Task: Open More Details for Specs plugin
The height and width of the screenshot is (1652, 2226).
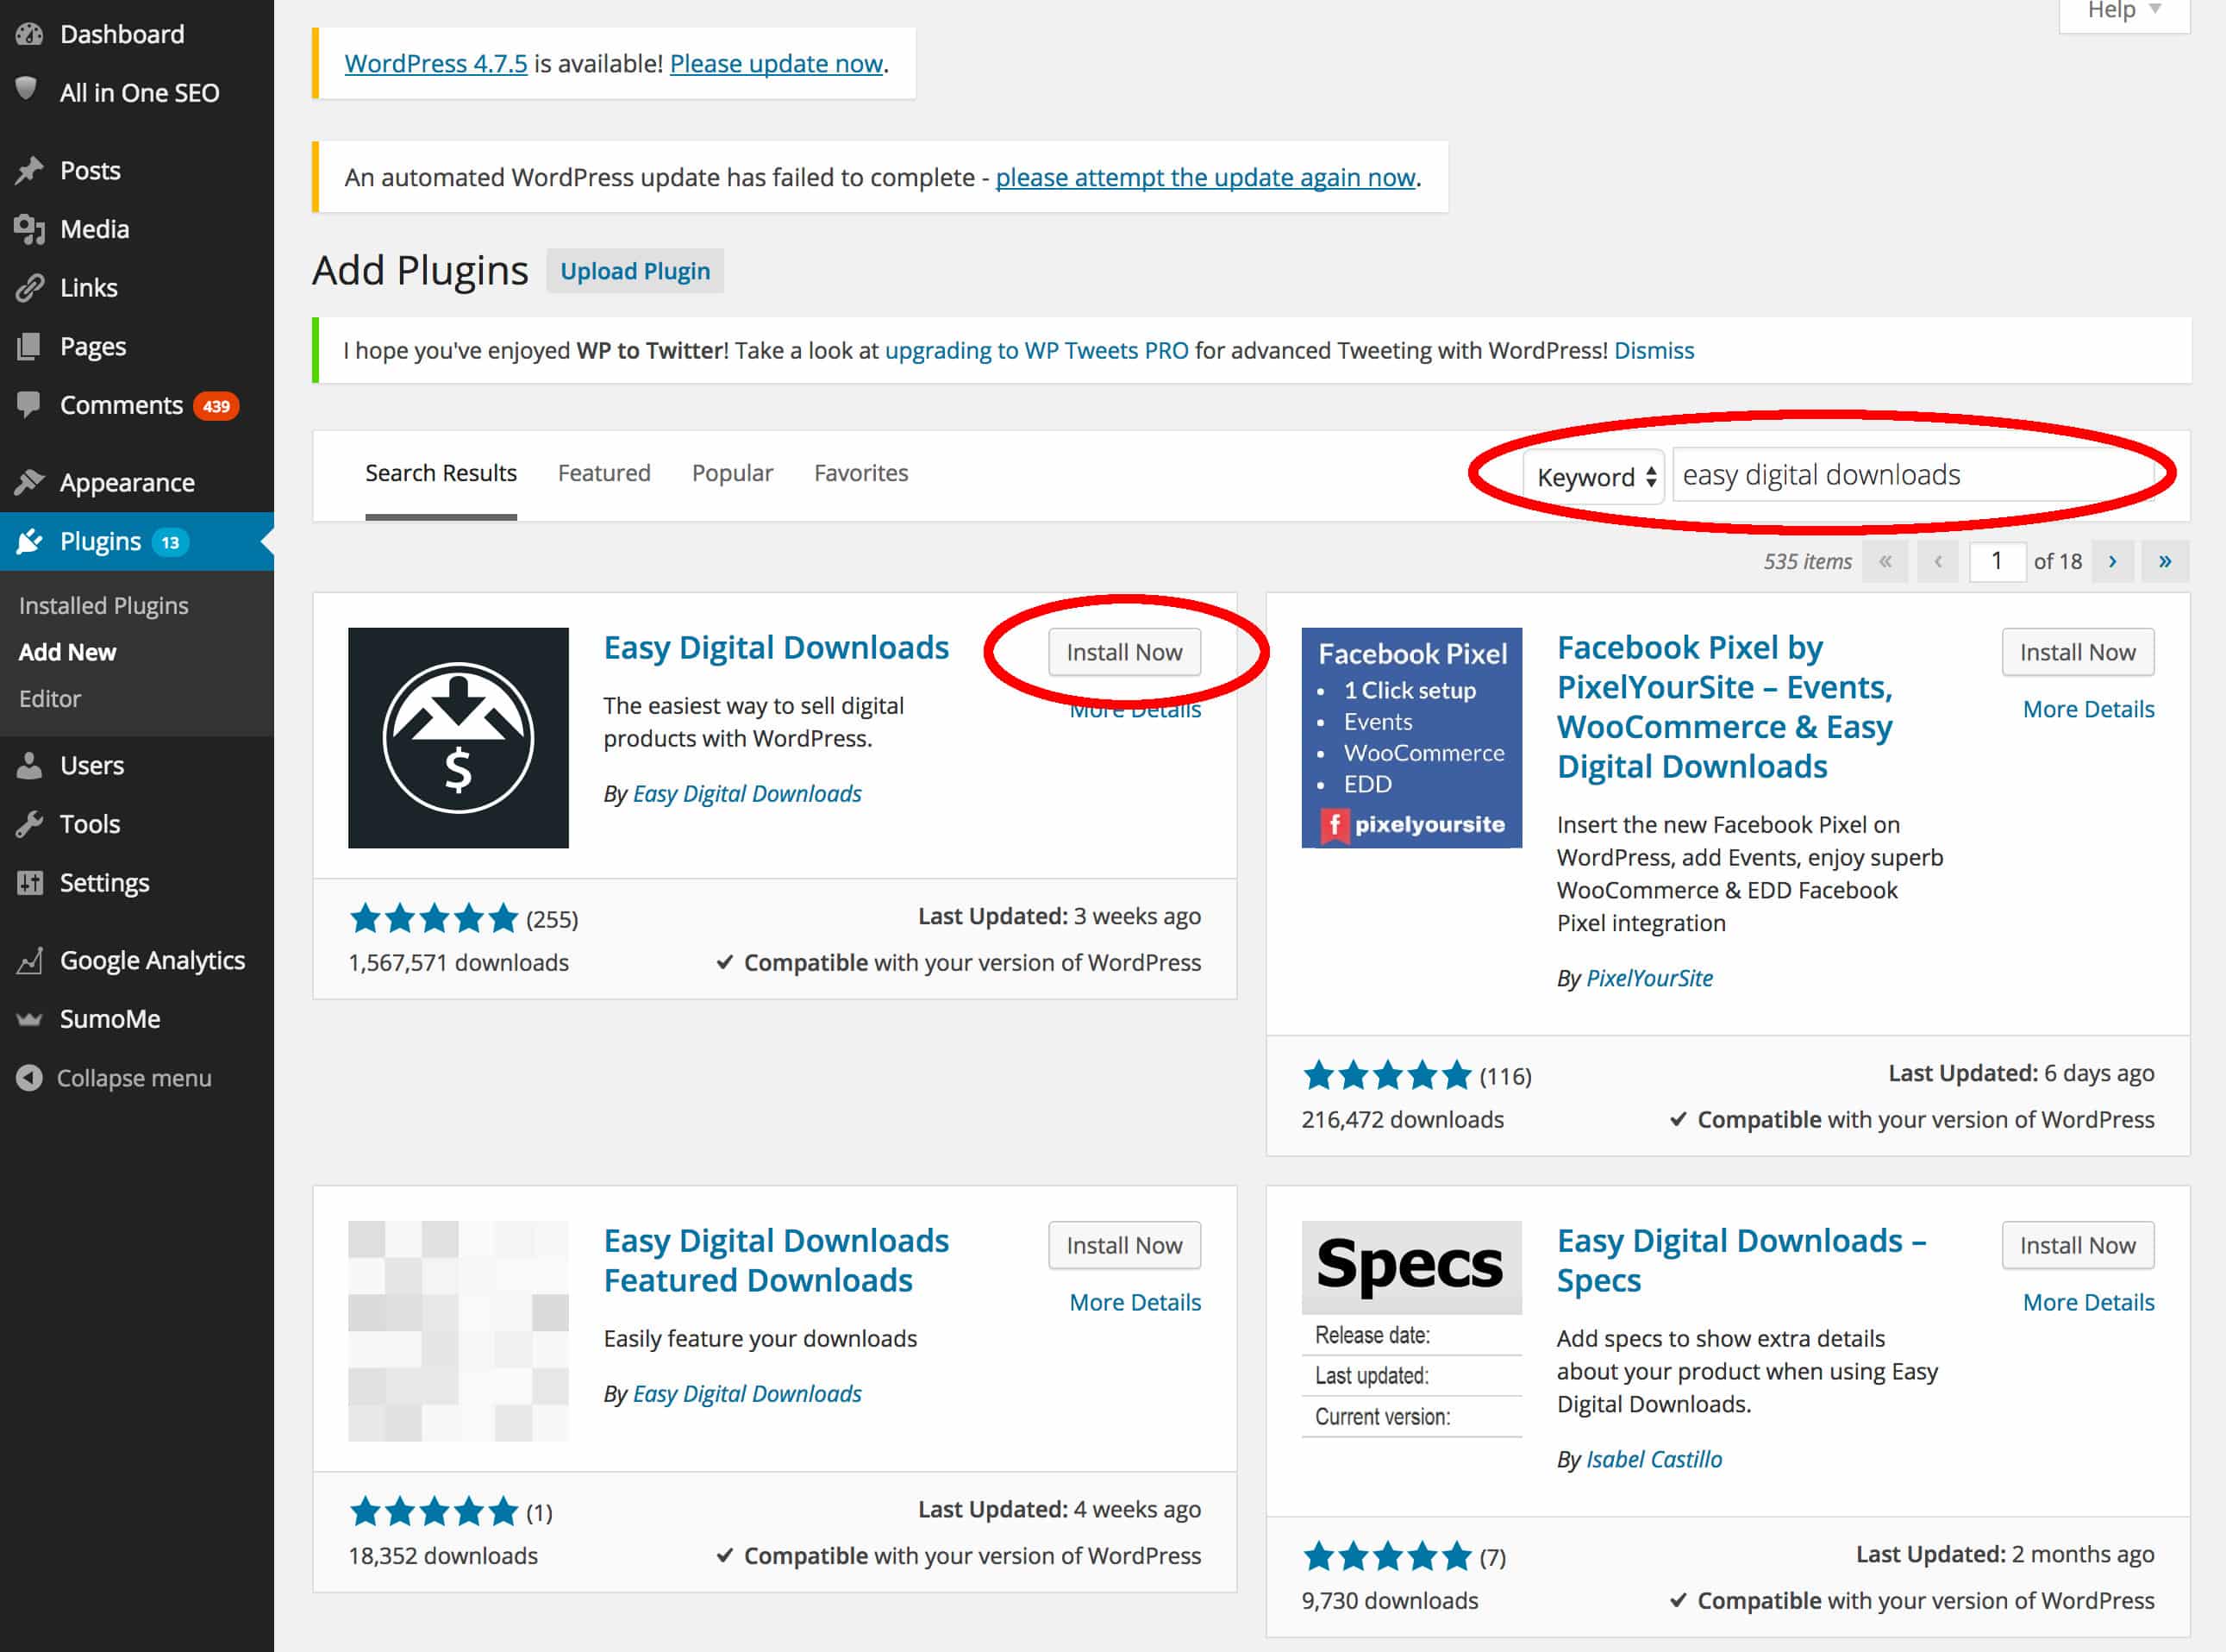Action: 2088,1302
